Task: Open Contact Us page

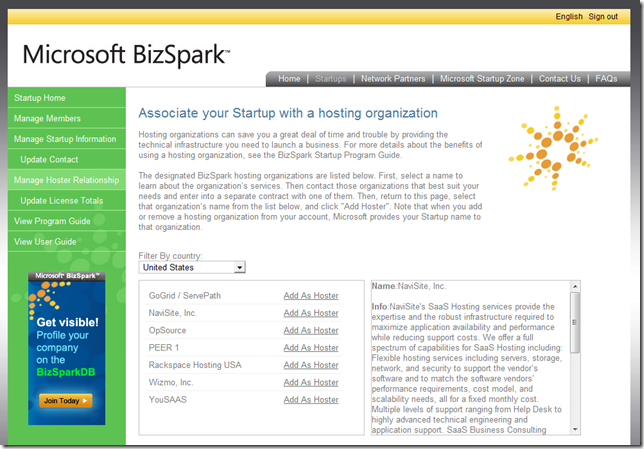Action: coord(559,78)
